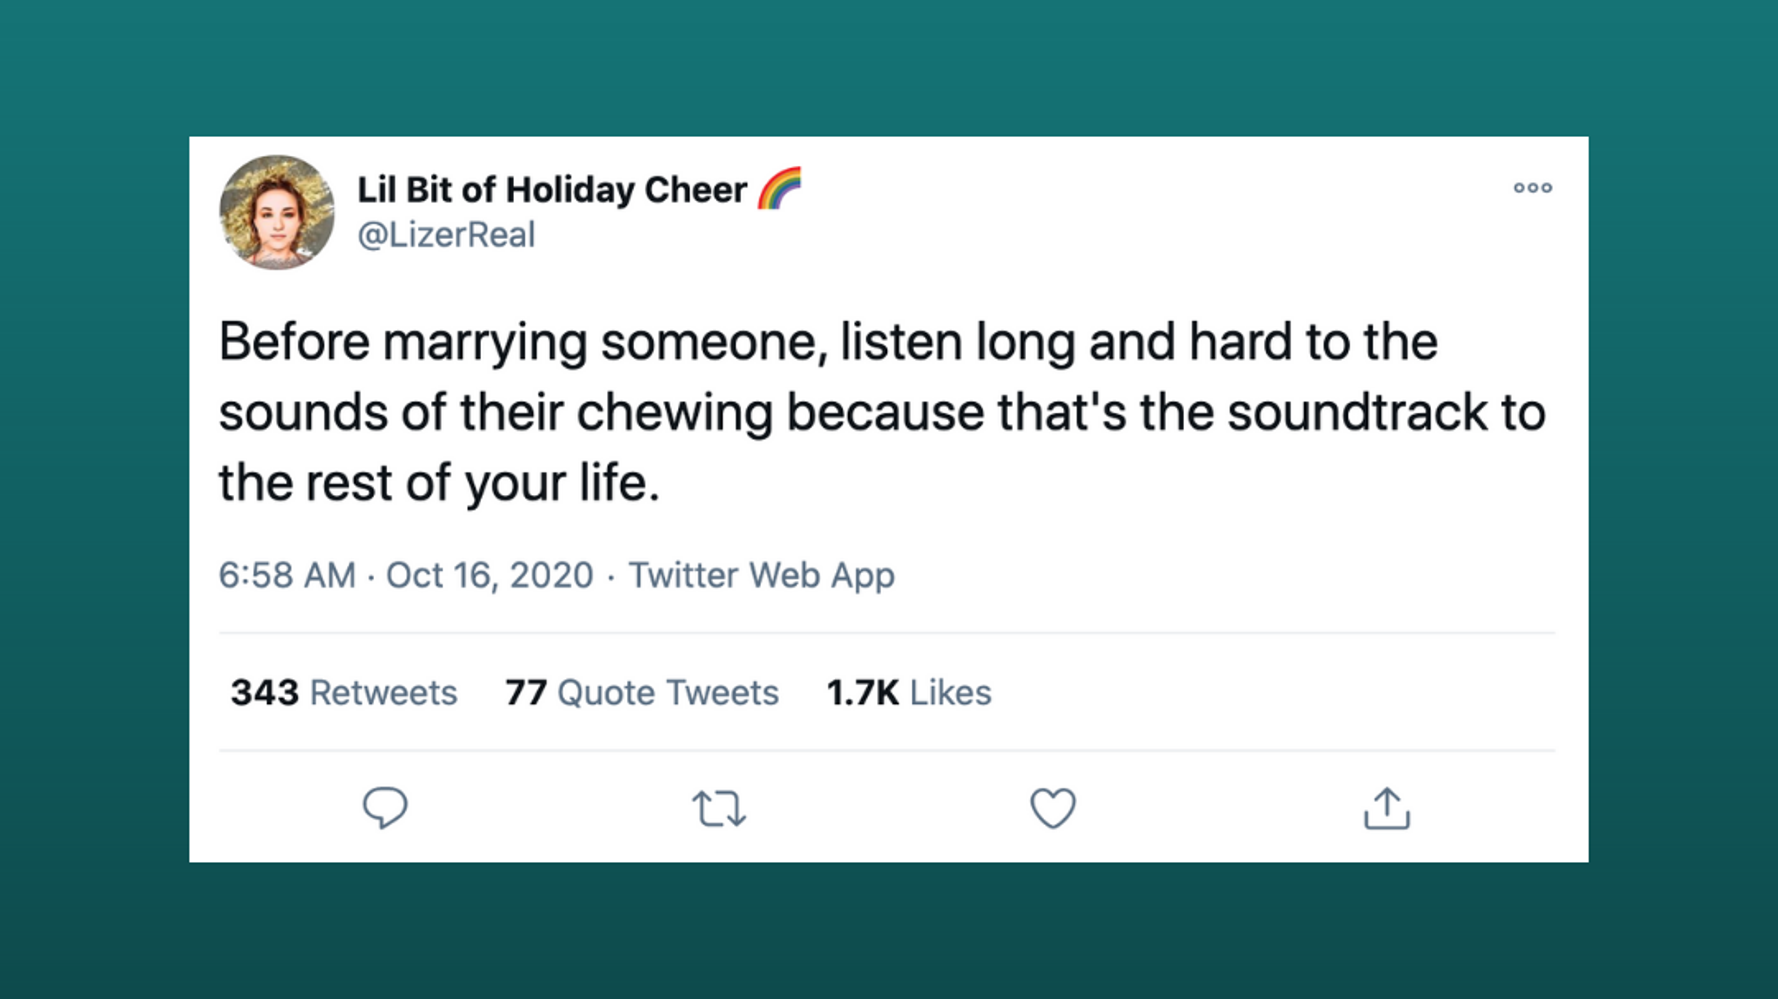Click the Oct 16, 2020 date
Screen dimensions: 1778x999
[489, 575]
